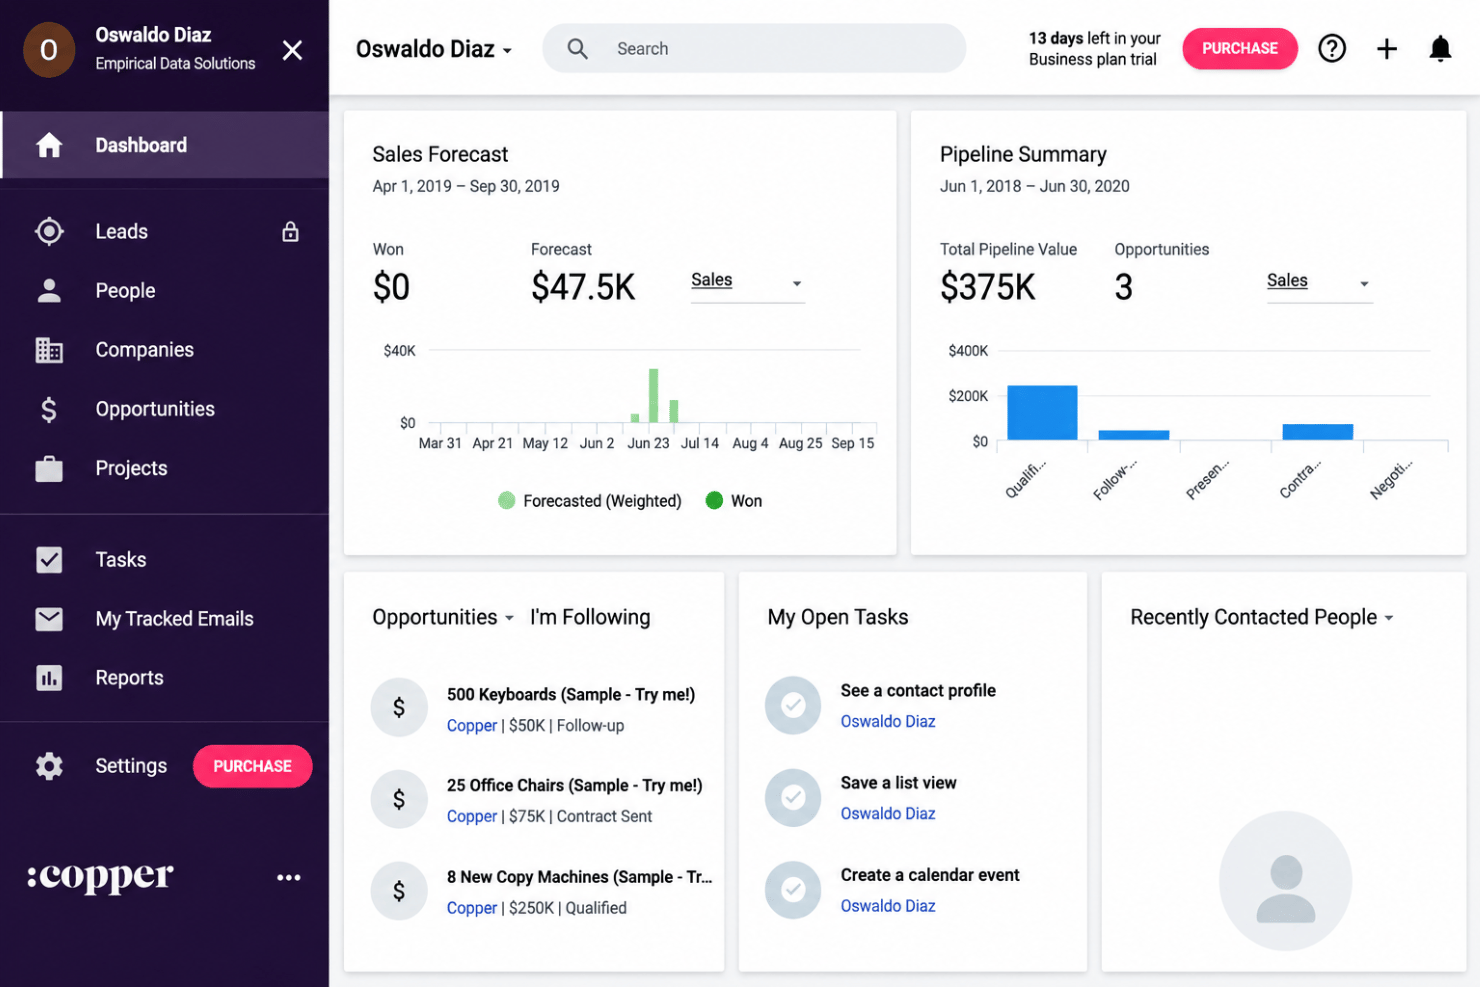The height and width of the screenshot is (987, 1480).
Task: Click the Dashboard home icon
Action: 49,146
